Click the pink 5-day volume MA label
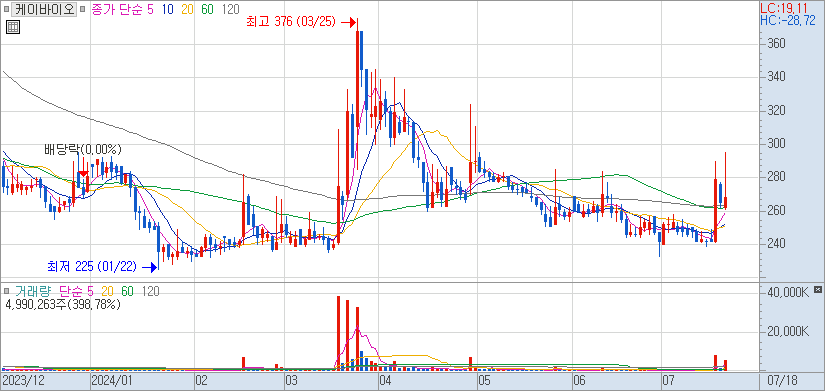The height and width of the screenshot is (391, 825). (x=91, y=291)
